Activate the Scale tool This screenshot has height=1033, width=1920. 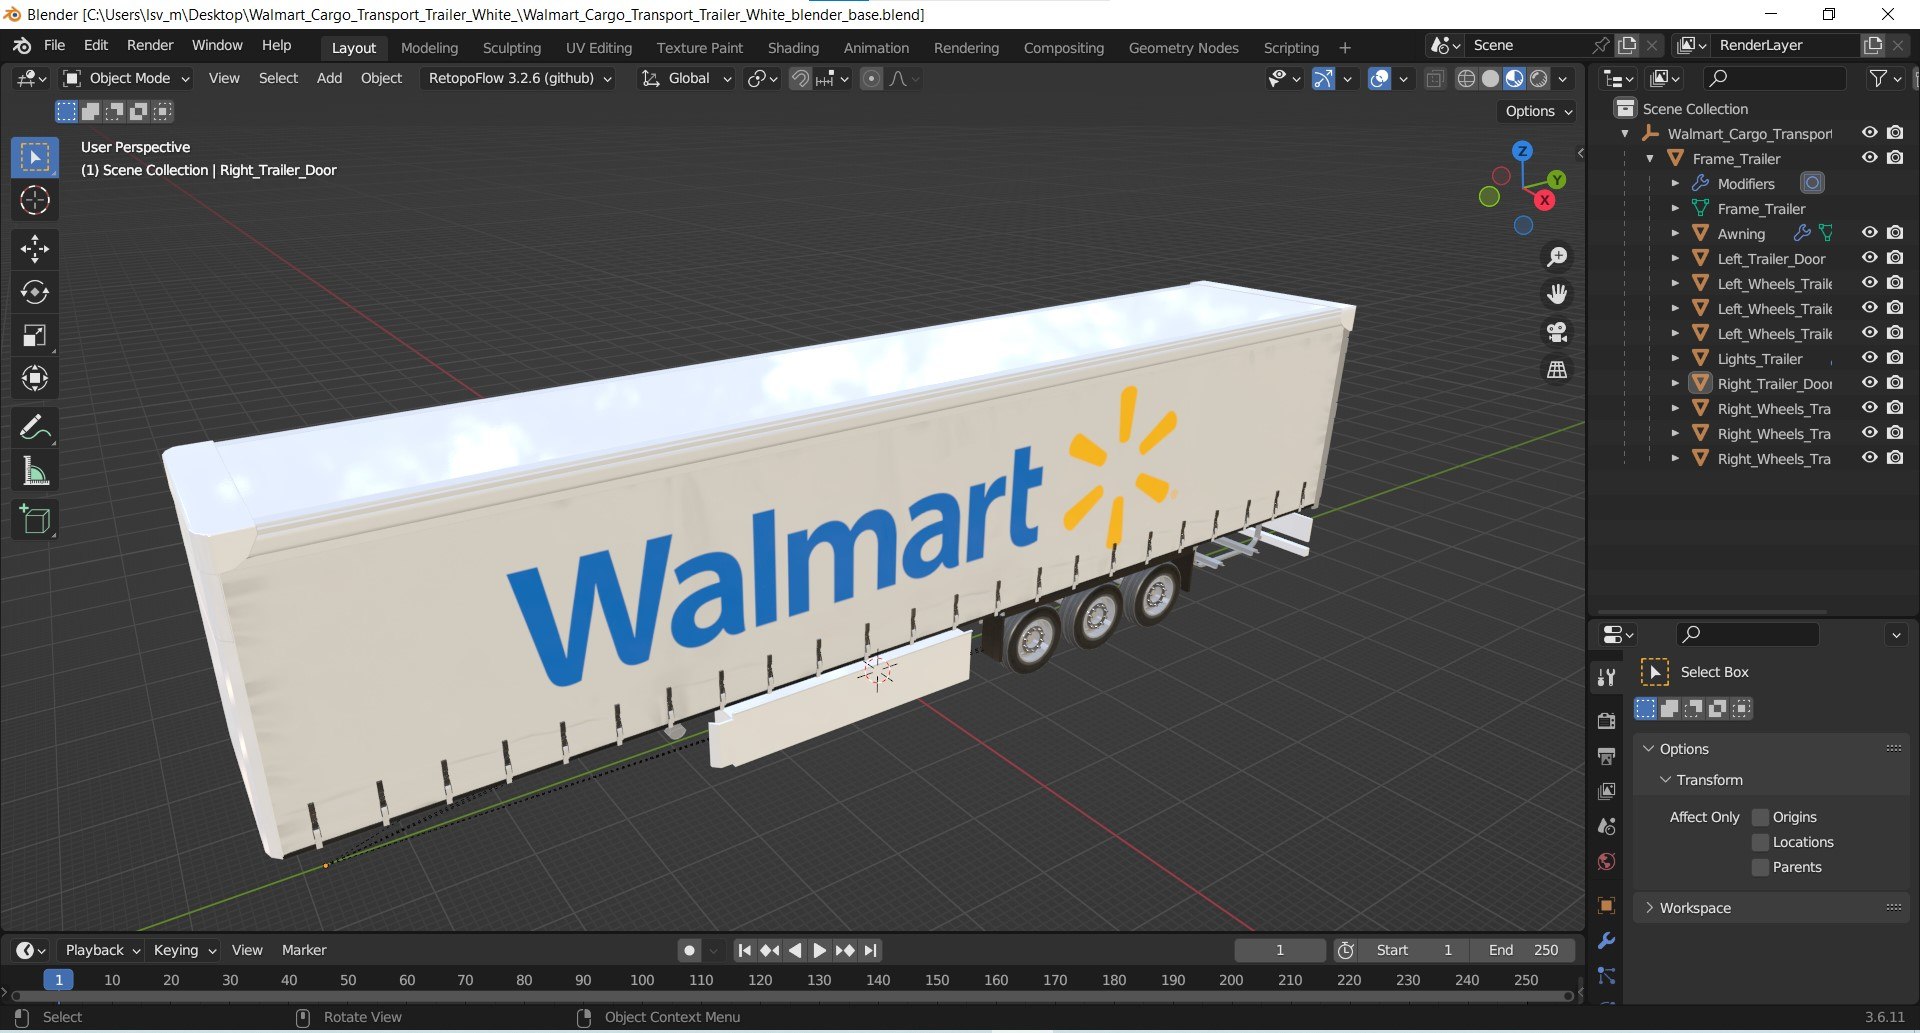(x=35, y=335)
